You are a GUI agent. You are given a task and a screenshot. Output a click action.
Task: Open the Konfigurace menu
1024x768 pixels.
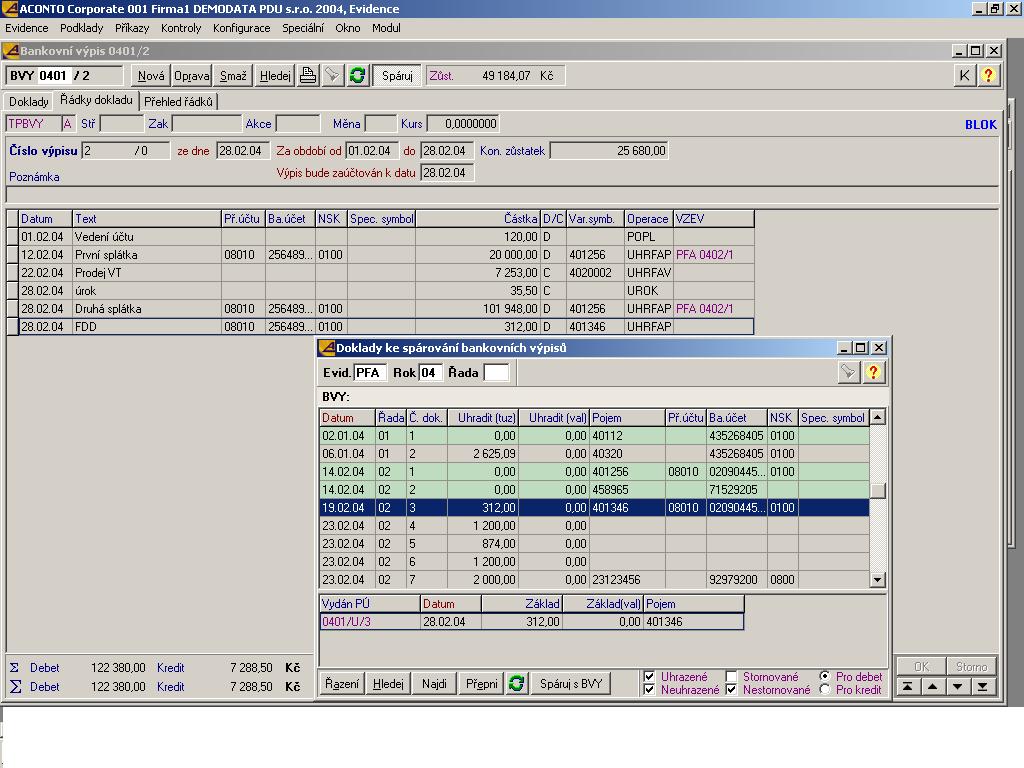tap(241, 28)
